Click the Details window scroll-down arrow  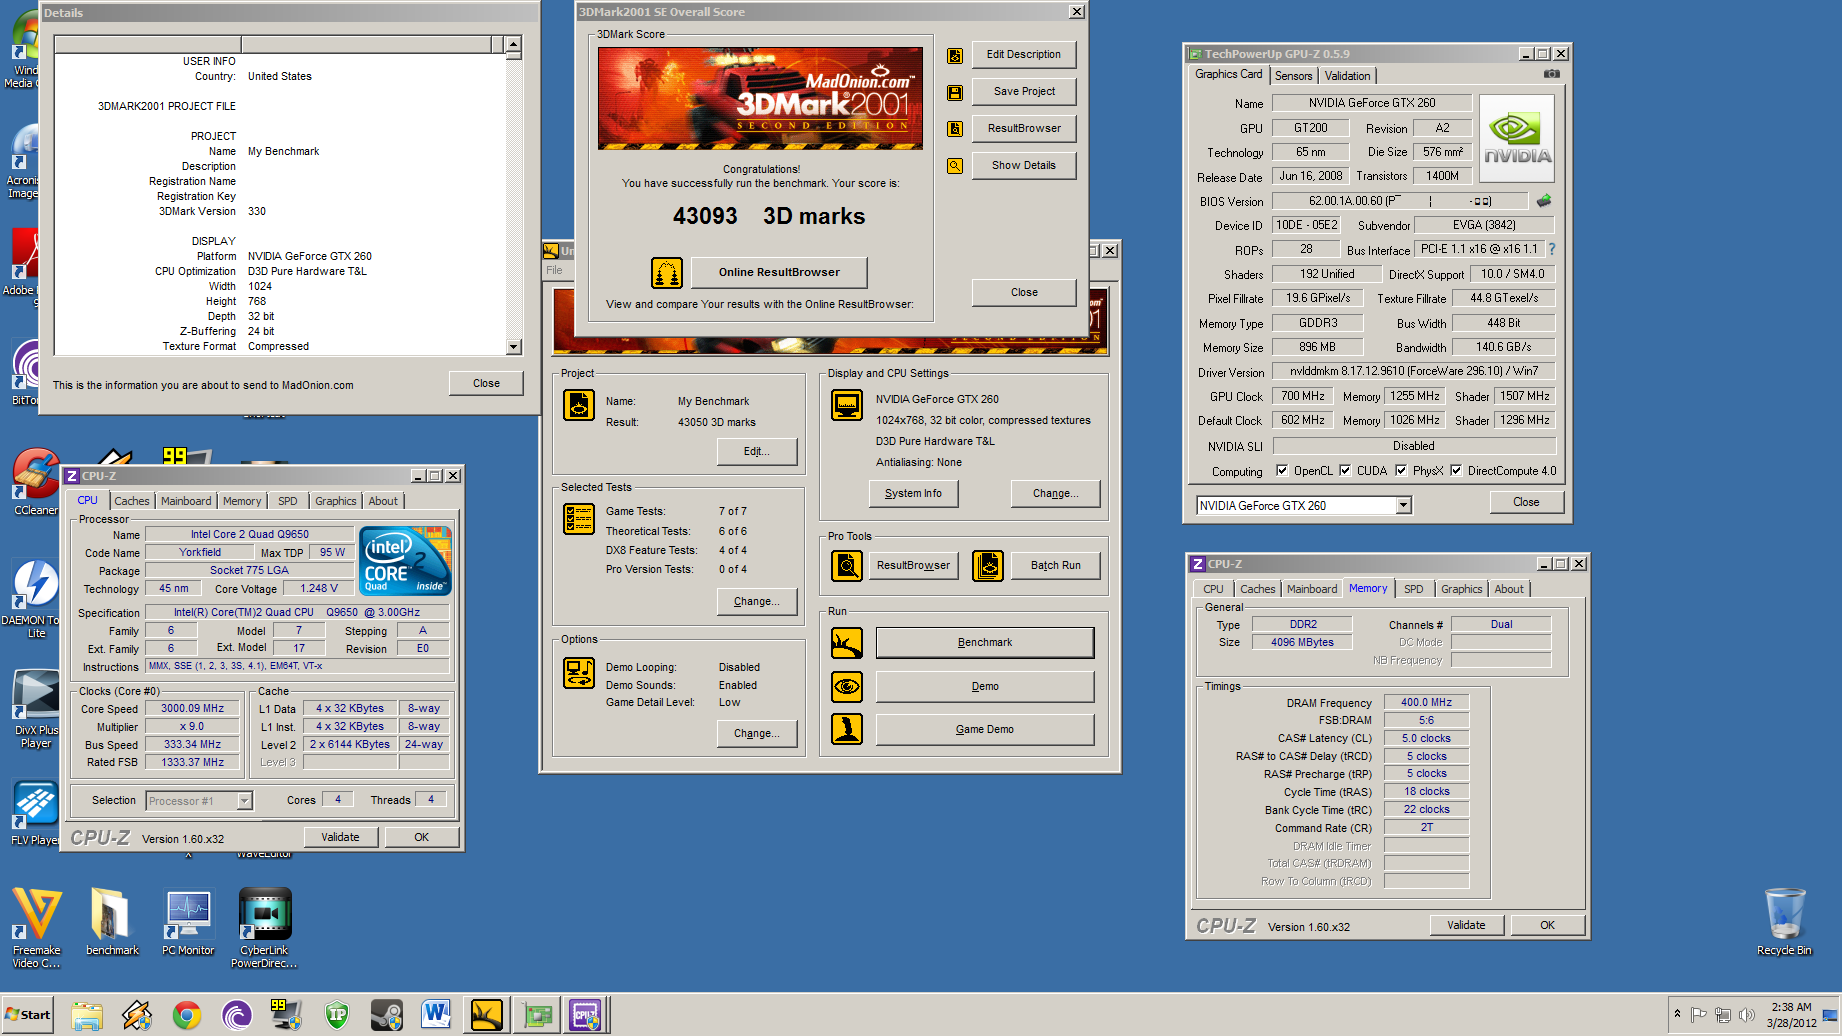(514, 347)
